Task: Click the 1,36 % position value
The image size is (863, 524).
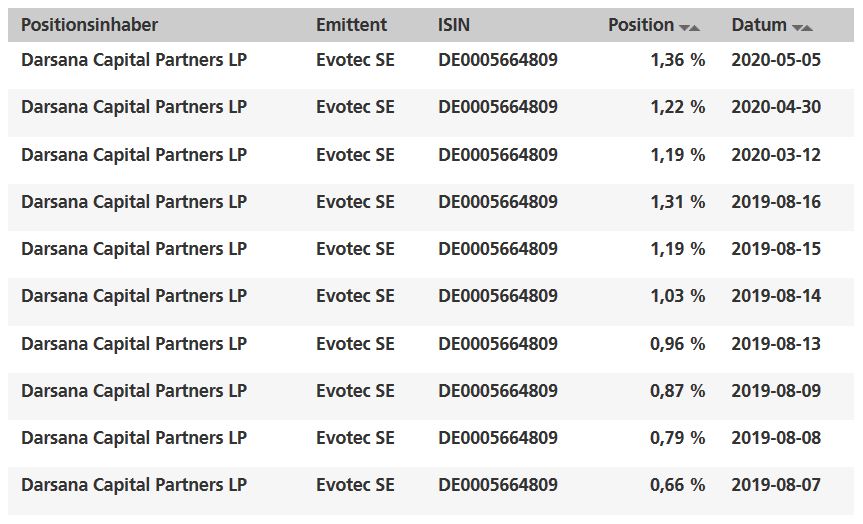Action: click(677, 60)
